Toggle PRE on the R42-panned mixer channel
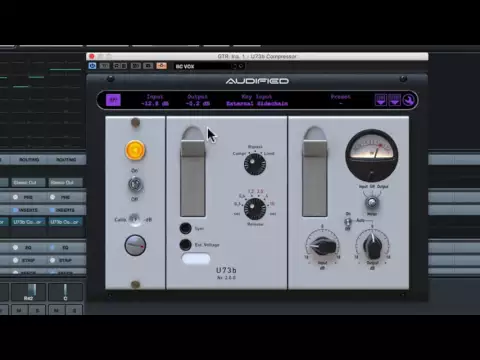This screenshot has height=360, width=480. [16, 197]
